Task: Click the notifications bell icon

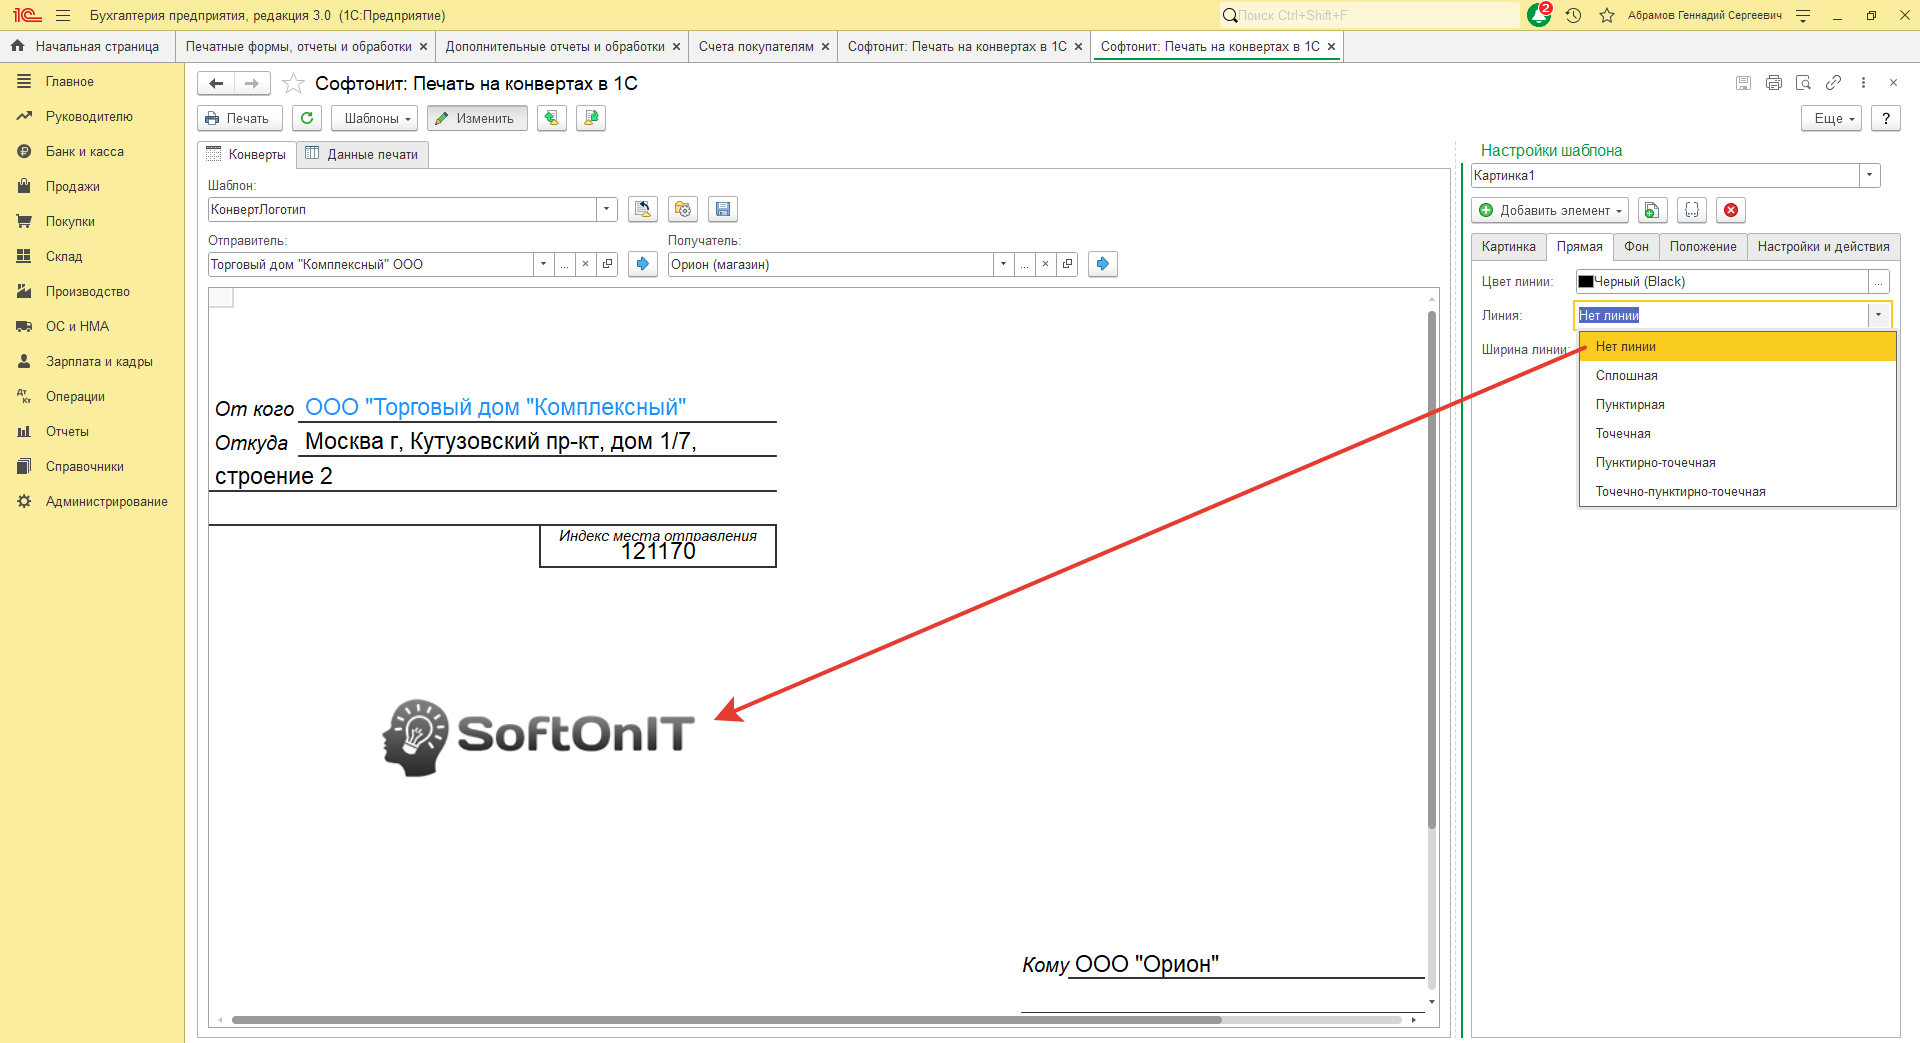Action: click(x=1538, y=16)
